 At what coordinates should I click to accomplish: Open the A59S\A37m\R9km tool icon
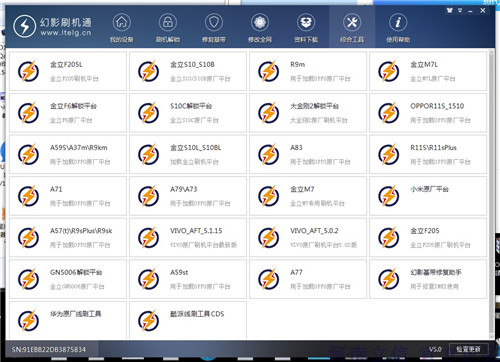point(28,154)
